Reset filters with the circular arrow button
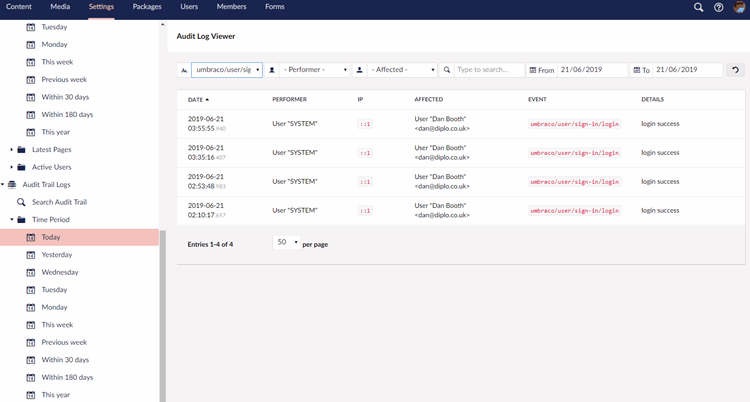750x402 pixels. tap(735, 70)
